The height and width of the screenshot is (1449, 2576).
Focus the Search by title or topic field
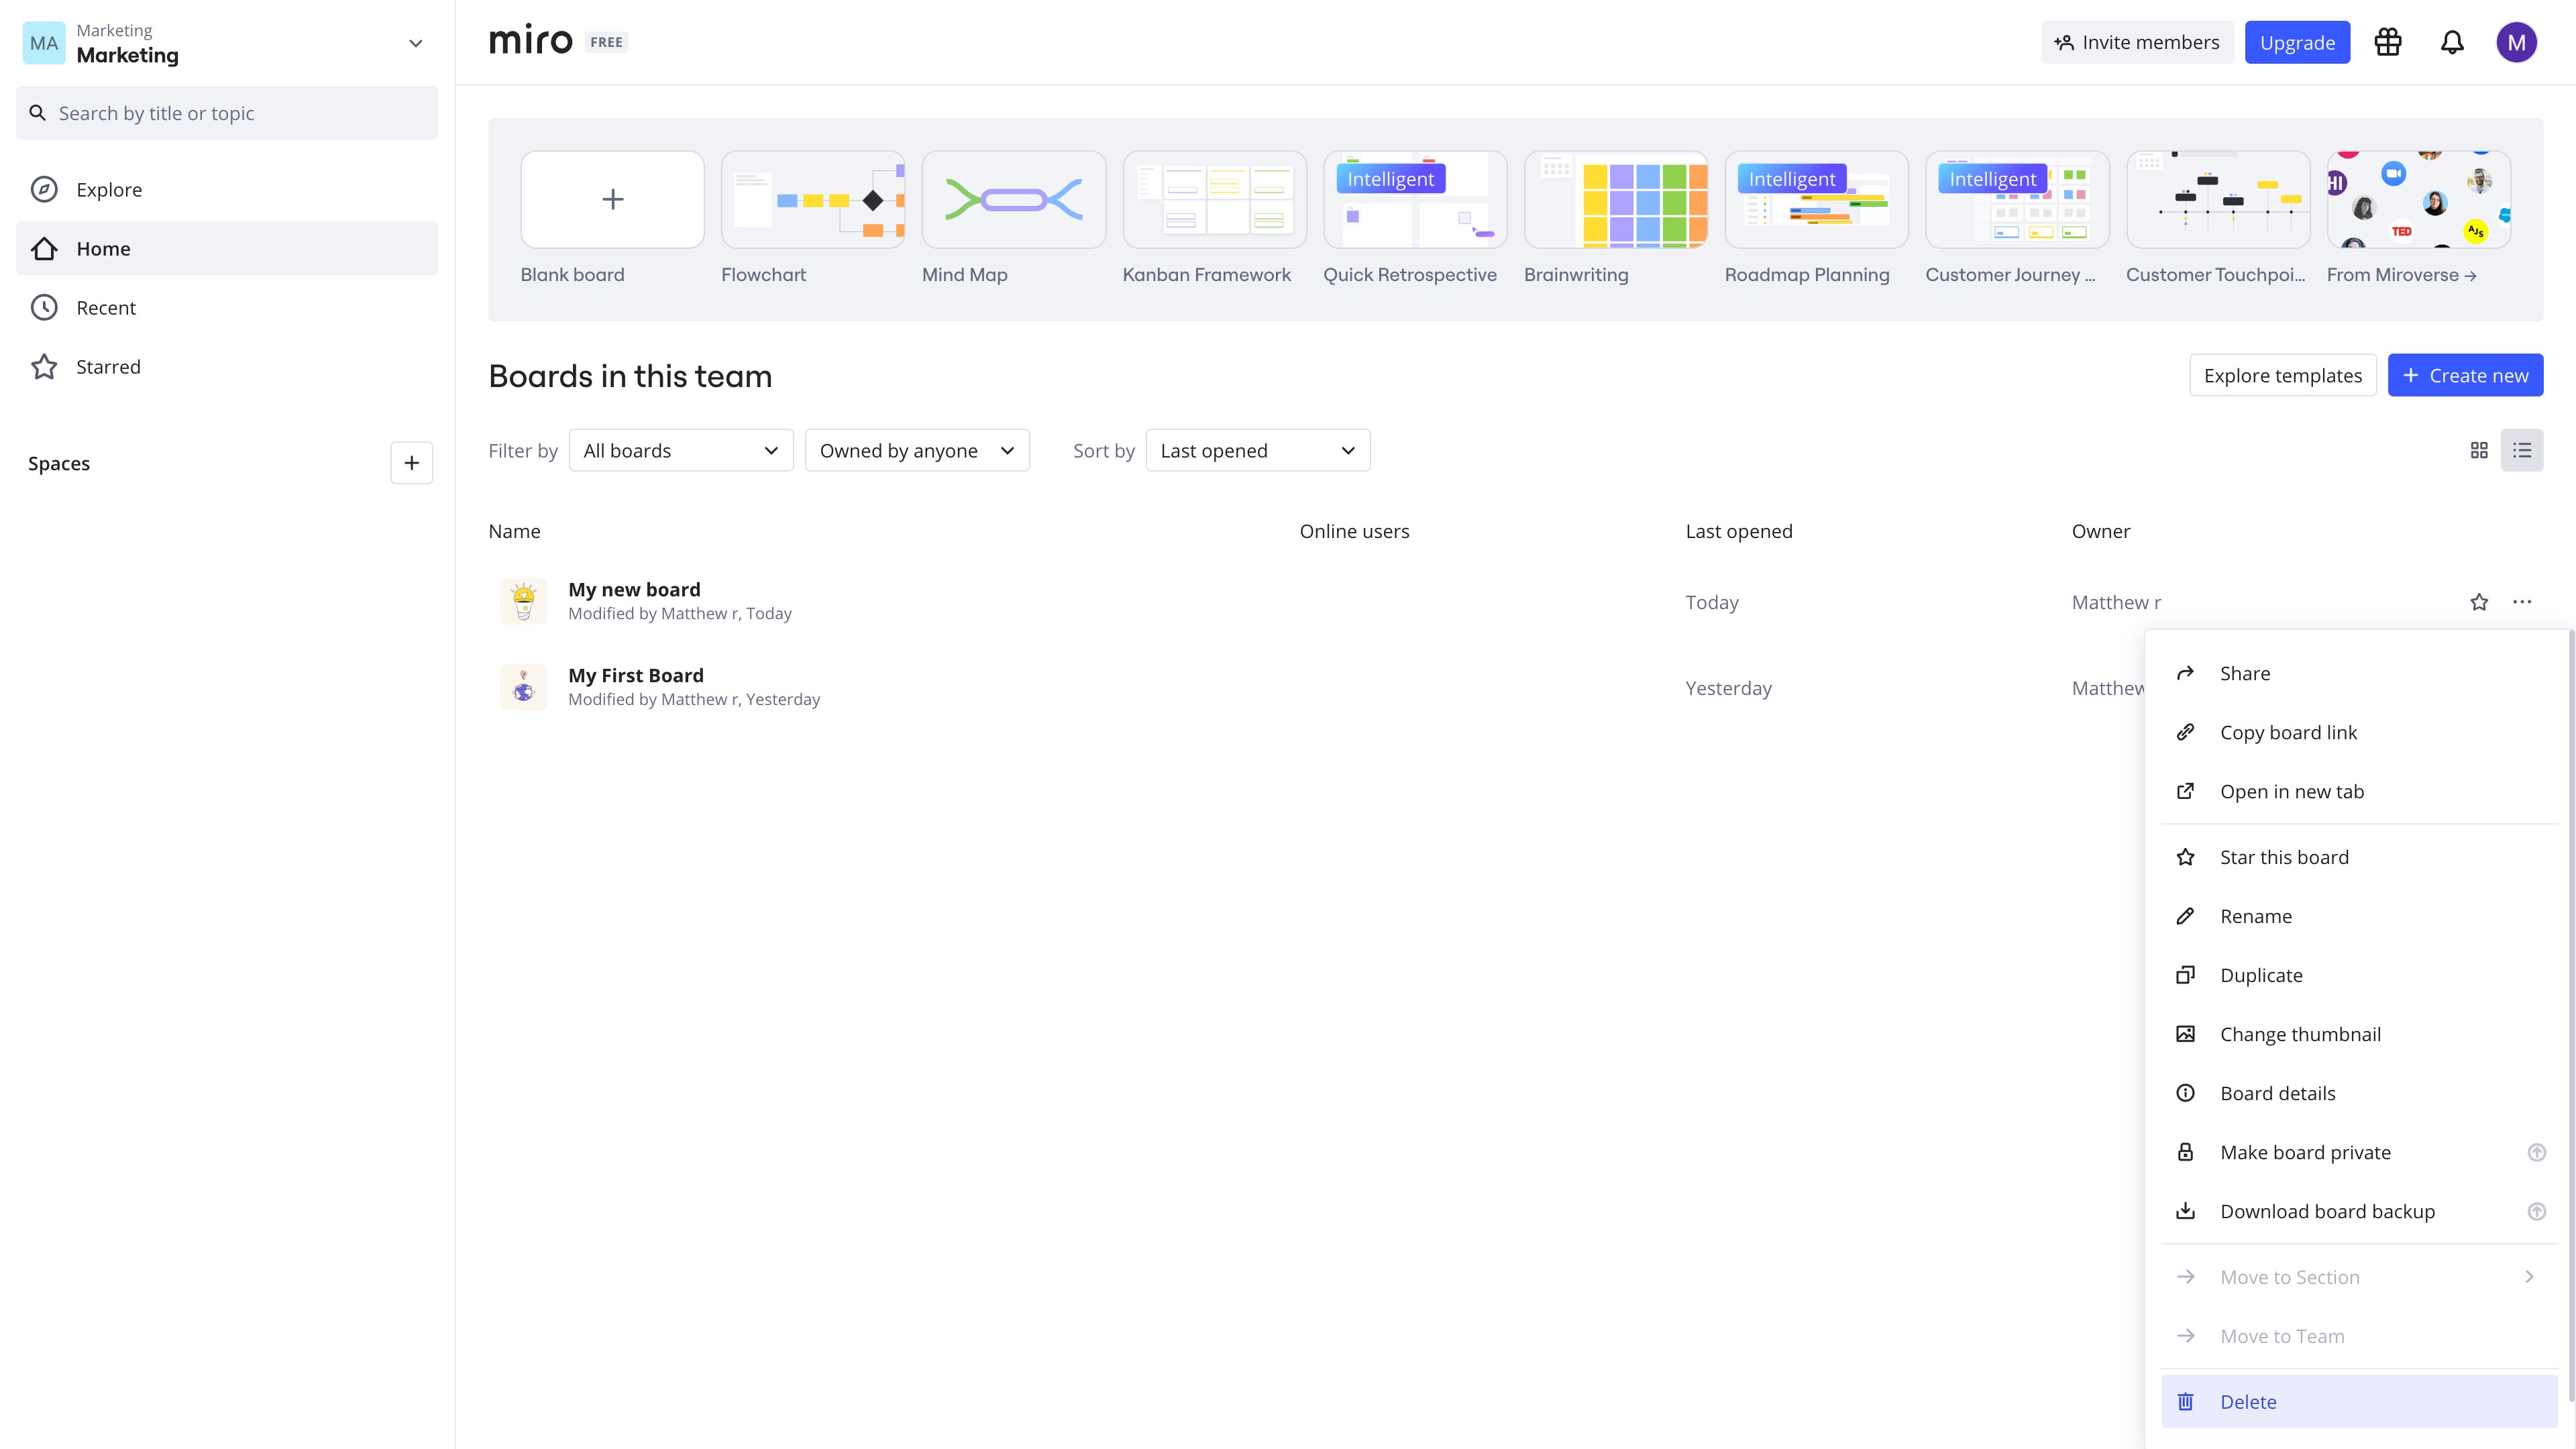click(x=227, y=113)
